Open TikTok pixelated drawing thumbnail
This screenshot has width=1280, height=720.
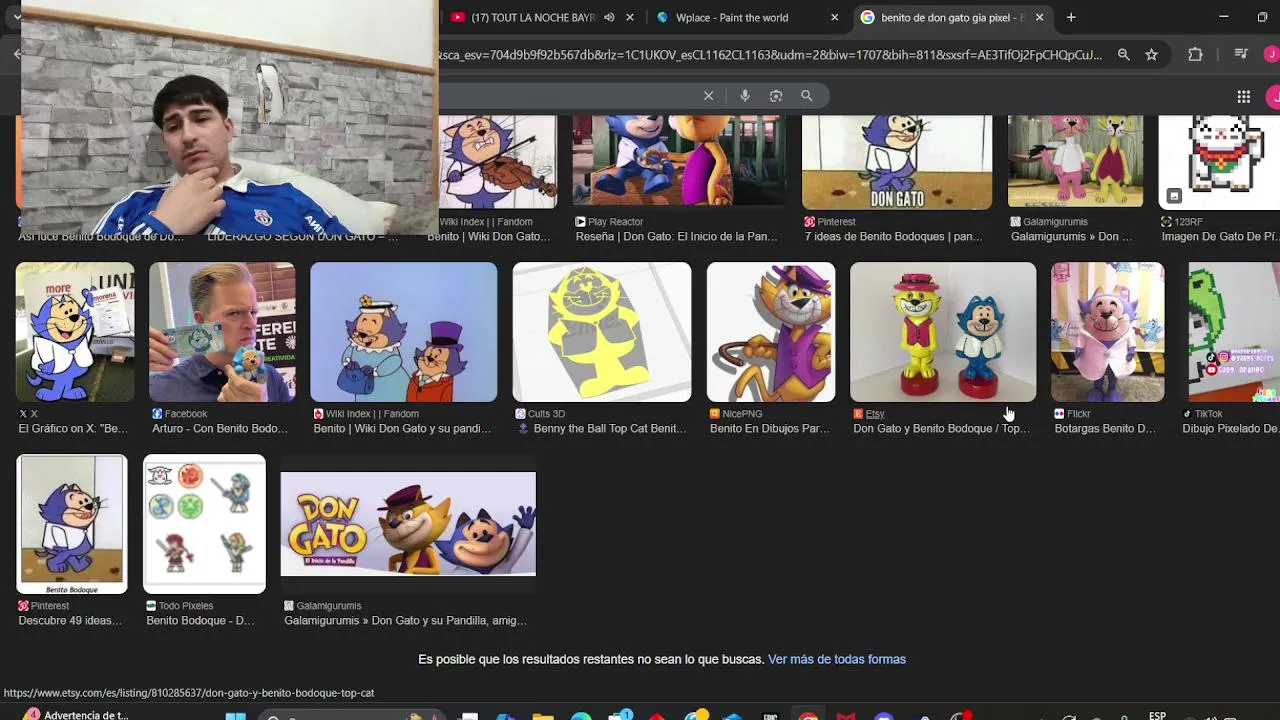1234,332
